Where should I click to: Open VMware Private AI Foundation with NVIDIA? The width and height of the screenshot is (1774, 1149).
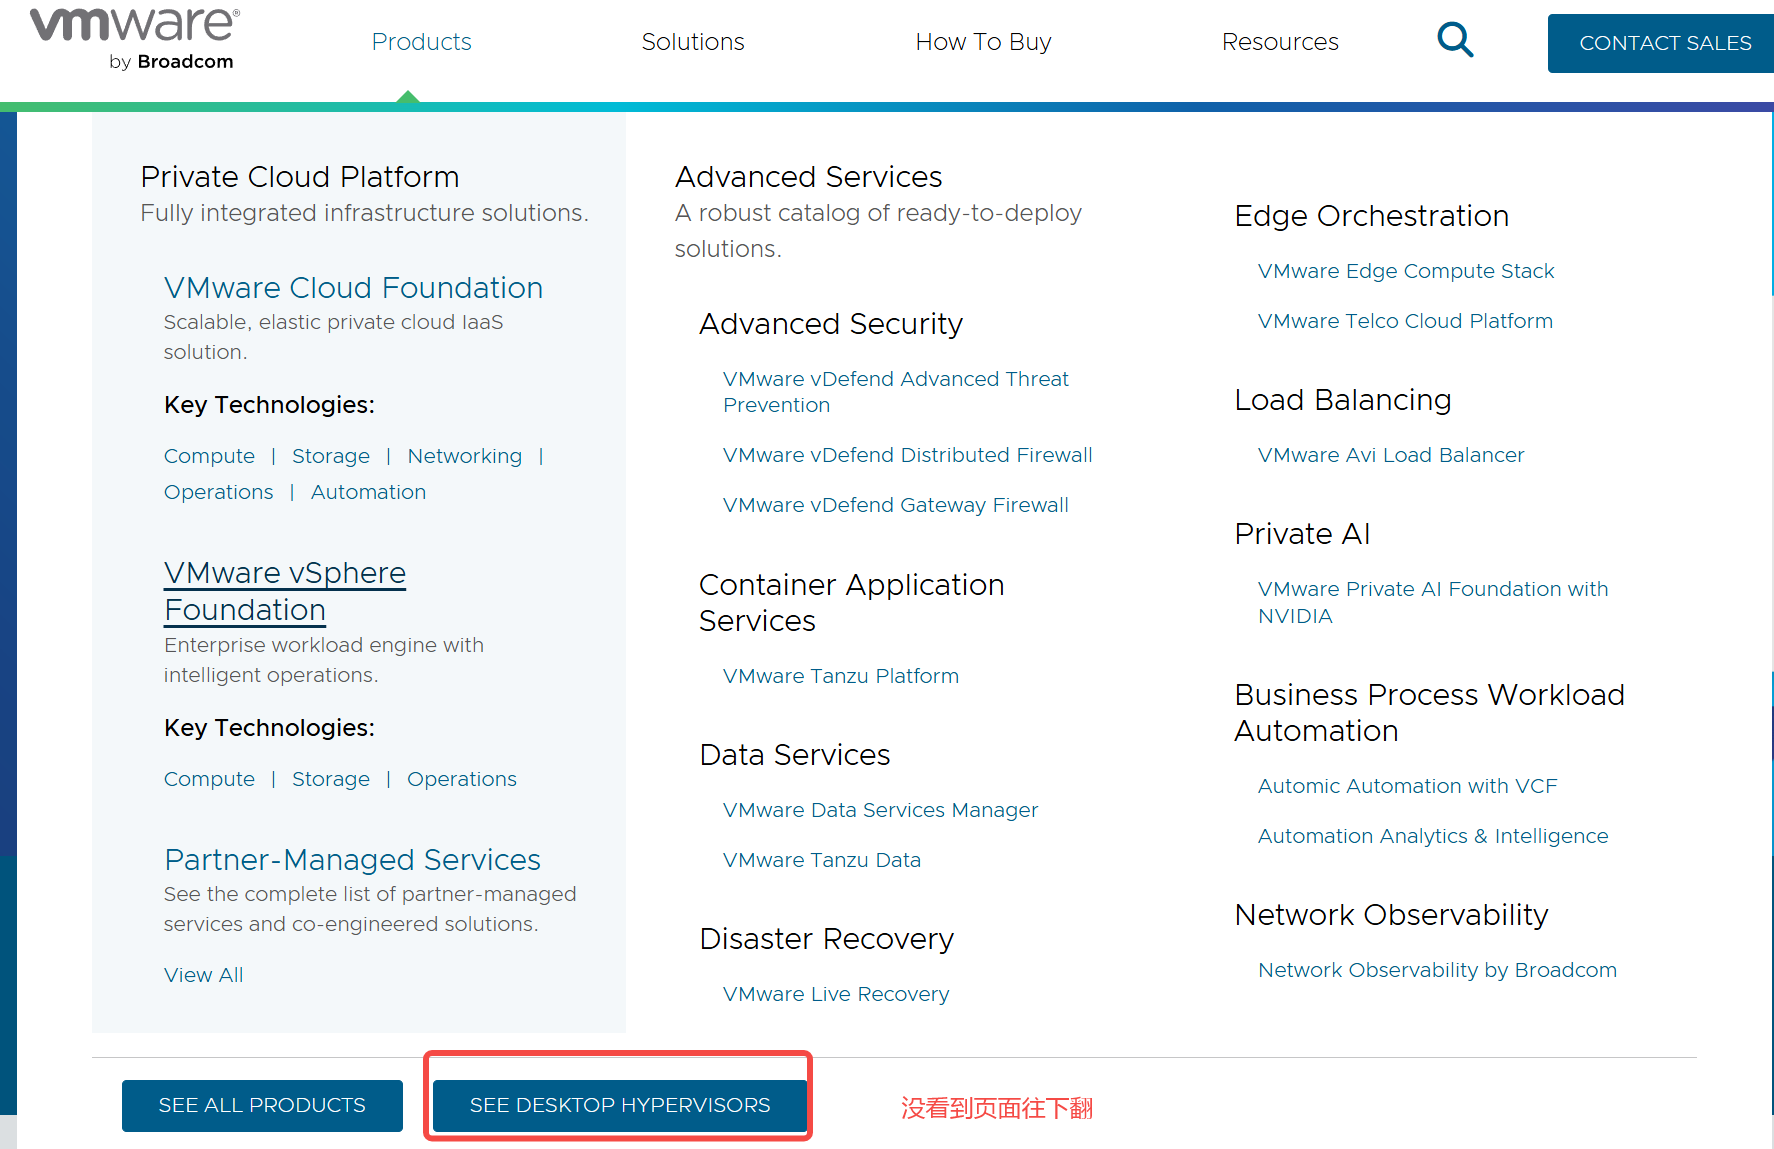click(1433, 602)
